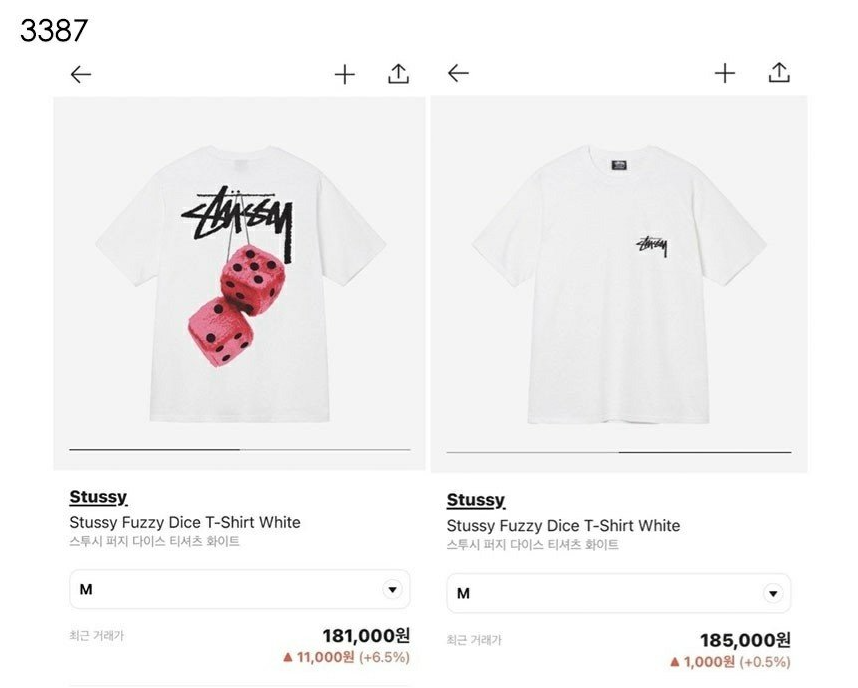Click left product title Stussy Fuzzy Dice T-Shirt White
This screenshot has width=858, height=688.
[185, 522]
